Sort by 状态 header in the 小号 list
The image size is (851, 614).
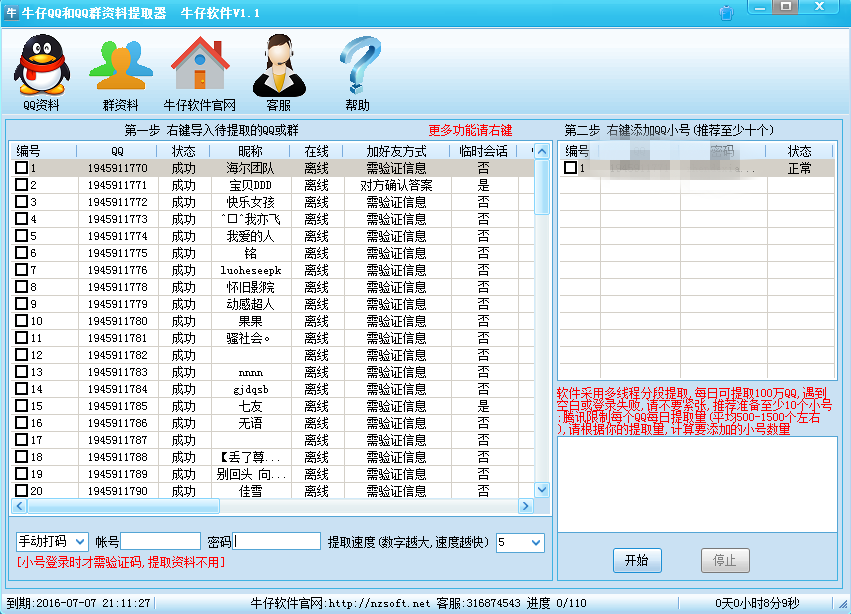[799, 151]
